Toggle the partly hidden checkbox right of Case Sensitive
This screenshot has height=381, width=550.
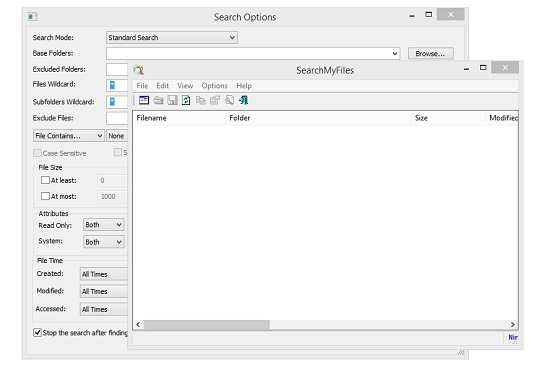pyautogui.click(x=118, y=152)
